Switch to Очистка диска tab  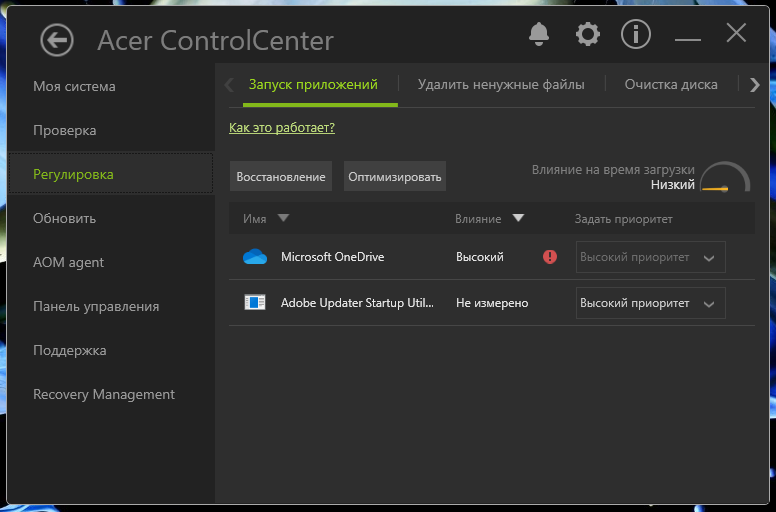pos(671,85)
